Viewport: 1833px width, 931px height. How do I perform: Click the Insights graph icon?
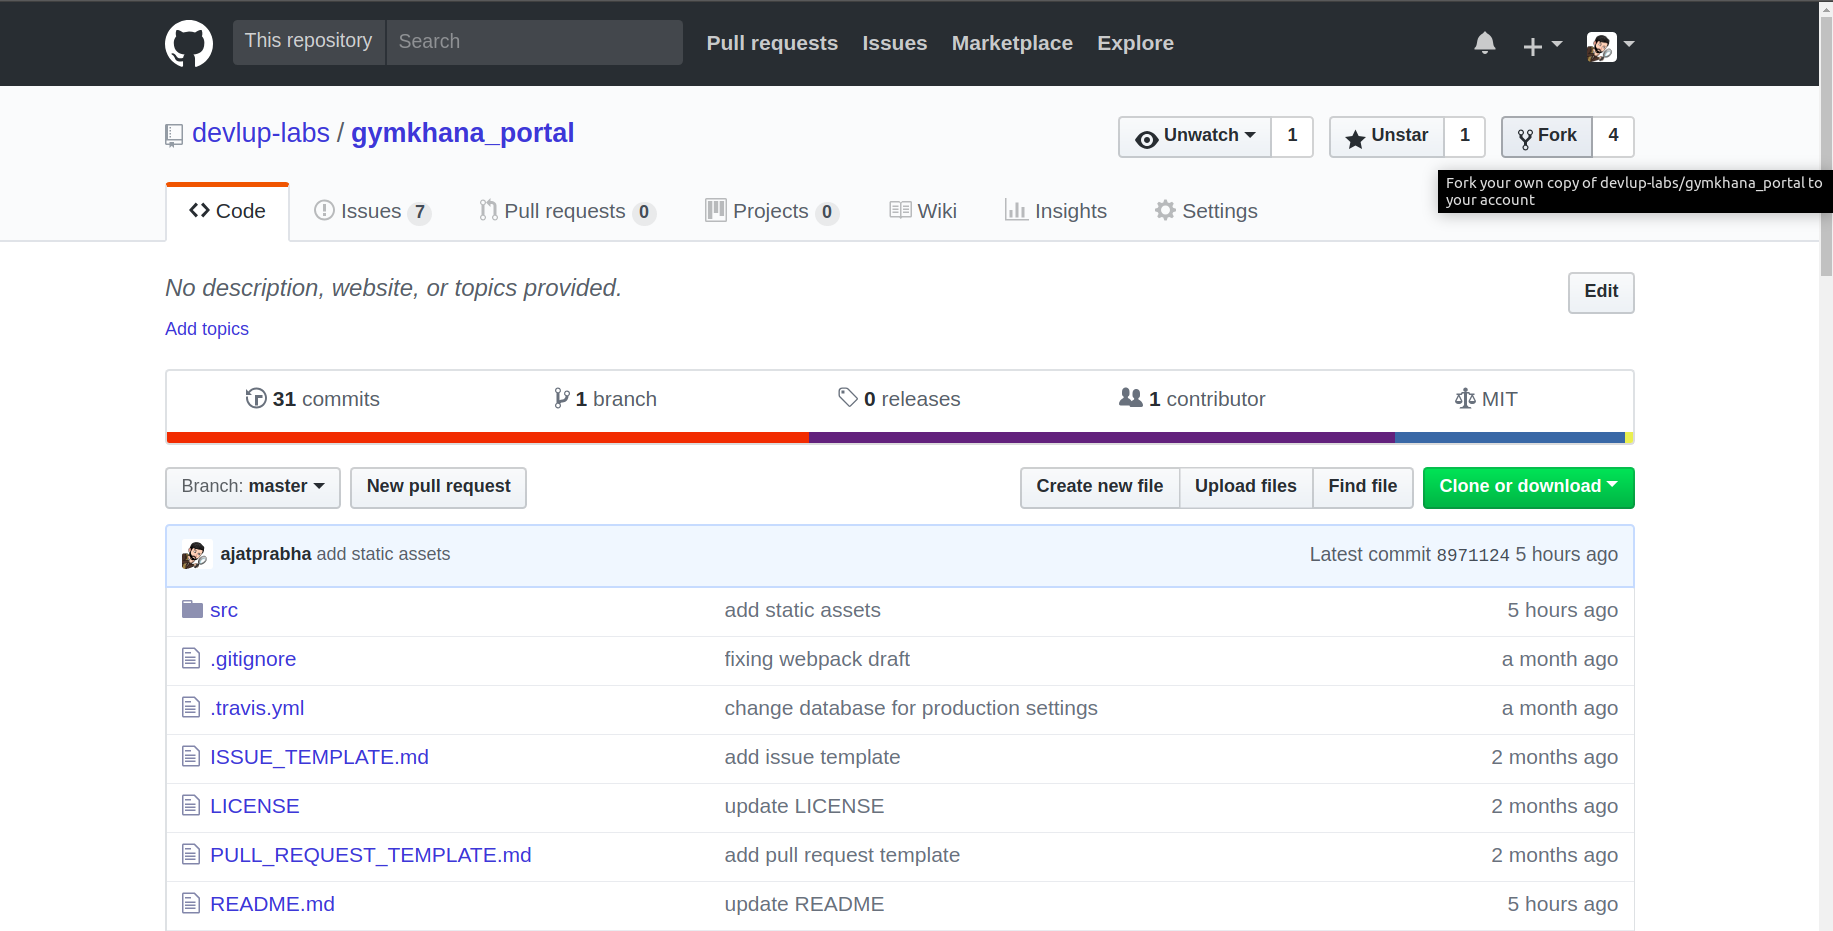coord(1017,210)
